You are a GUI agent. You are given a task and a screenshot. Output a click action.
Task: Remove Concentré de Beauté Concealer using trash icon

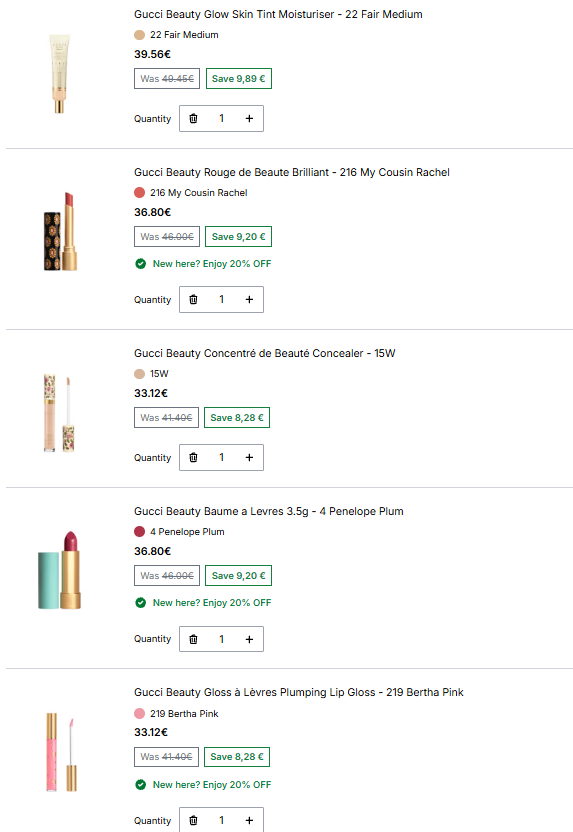[194, 457]
